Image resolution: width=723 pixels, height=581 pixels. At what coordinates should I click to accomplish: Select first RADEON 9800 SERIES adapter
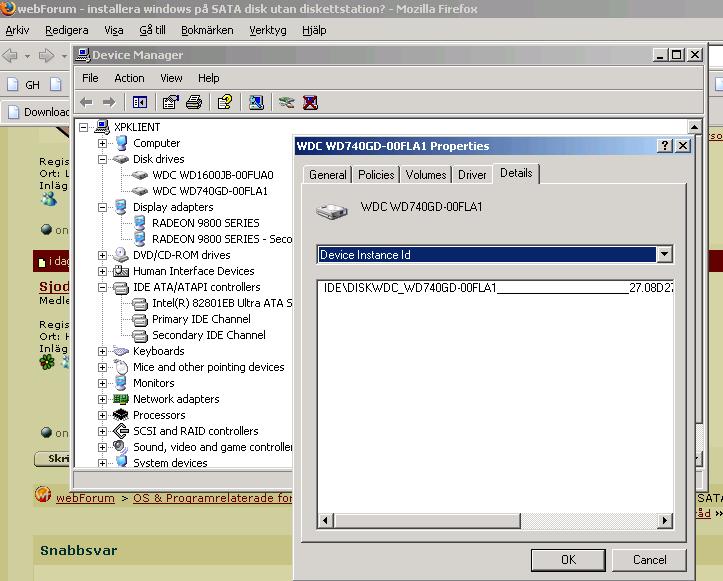pyautogui.click(x=206, y=223)
